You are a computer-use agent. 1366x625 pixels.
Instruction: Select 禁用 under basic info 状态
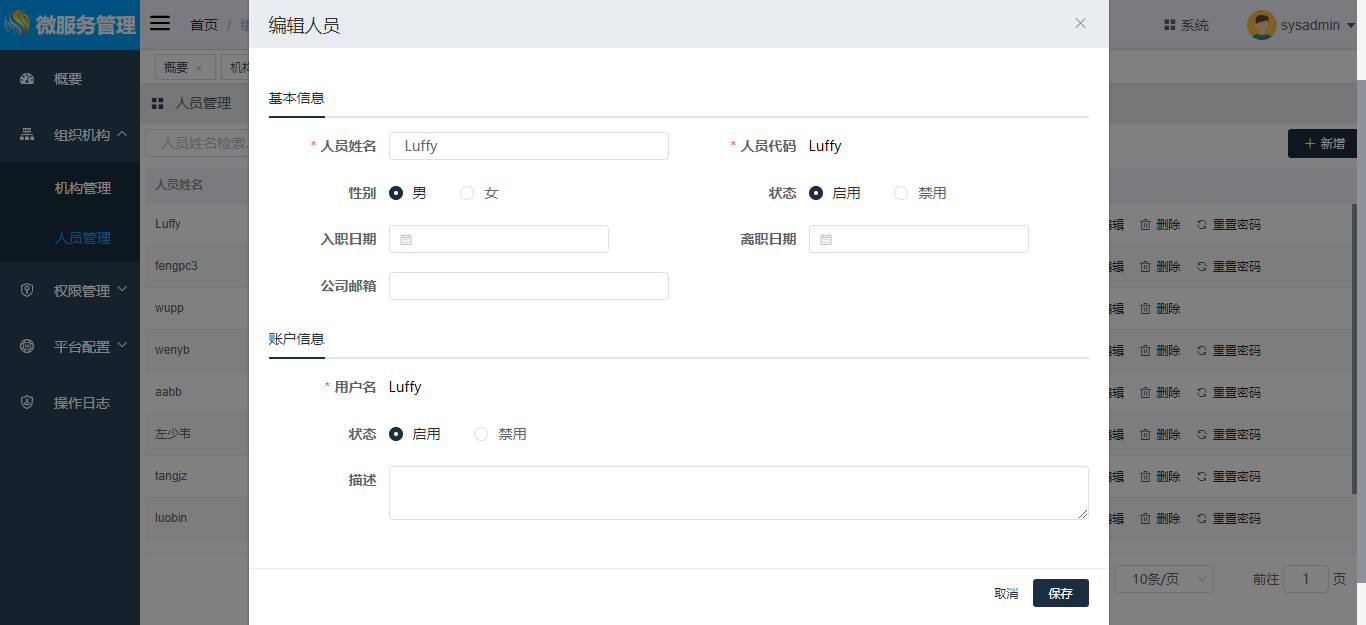click(901, 193)
